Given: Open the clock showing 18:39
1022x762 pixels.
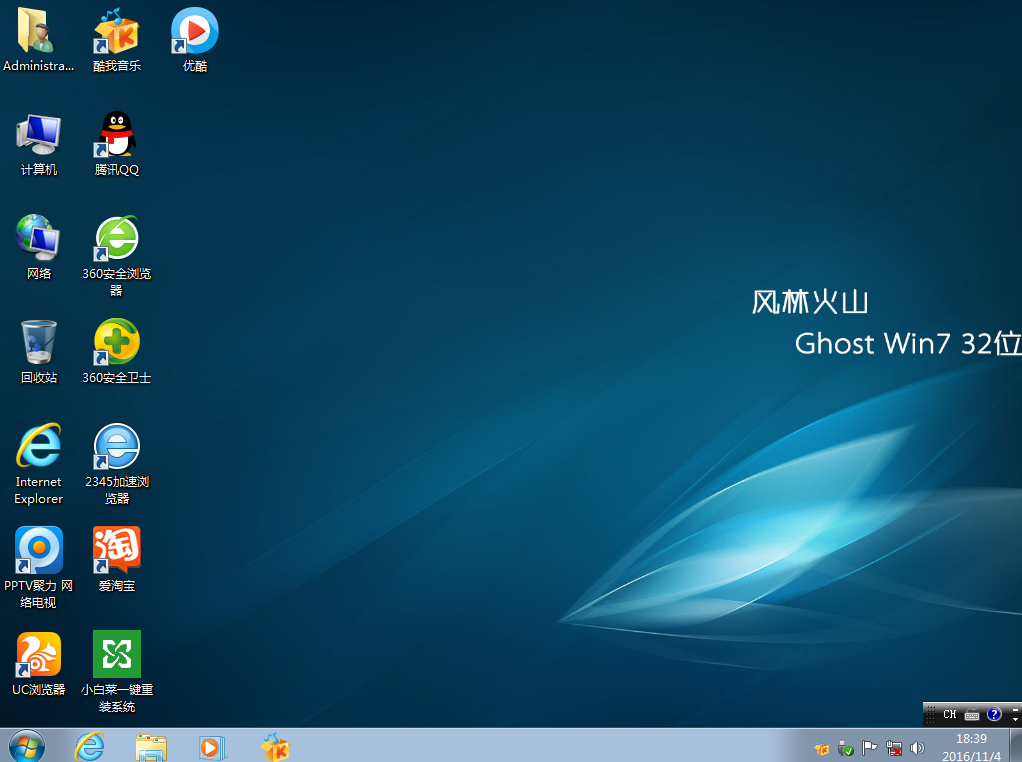Looking at the screenshot, I should [x=971, y=747].
